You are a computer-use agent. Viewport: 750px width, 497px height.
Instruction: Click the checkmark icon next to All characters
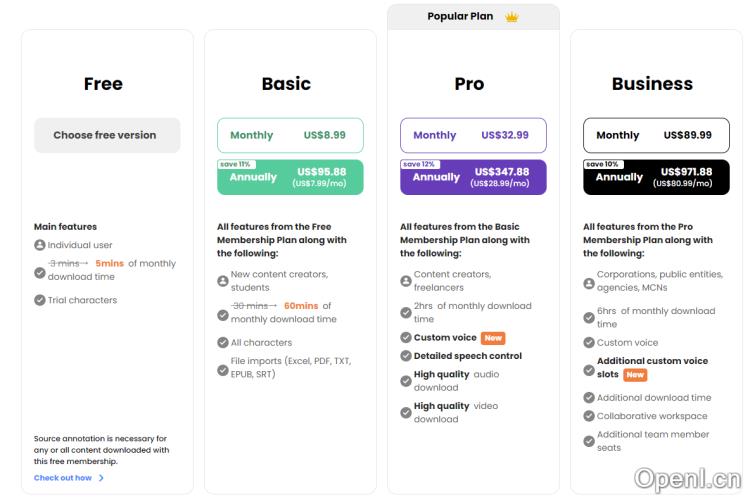223,343
